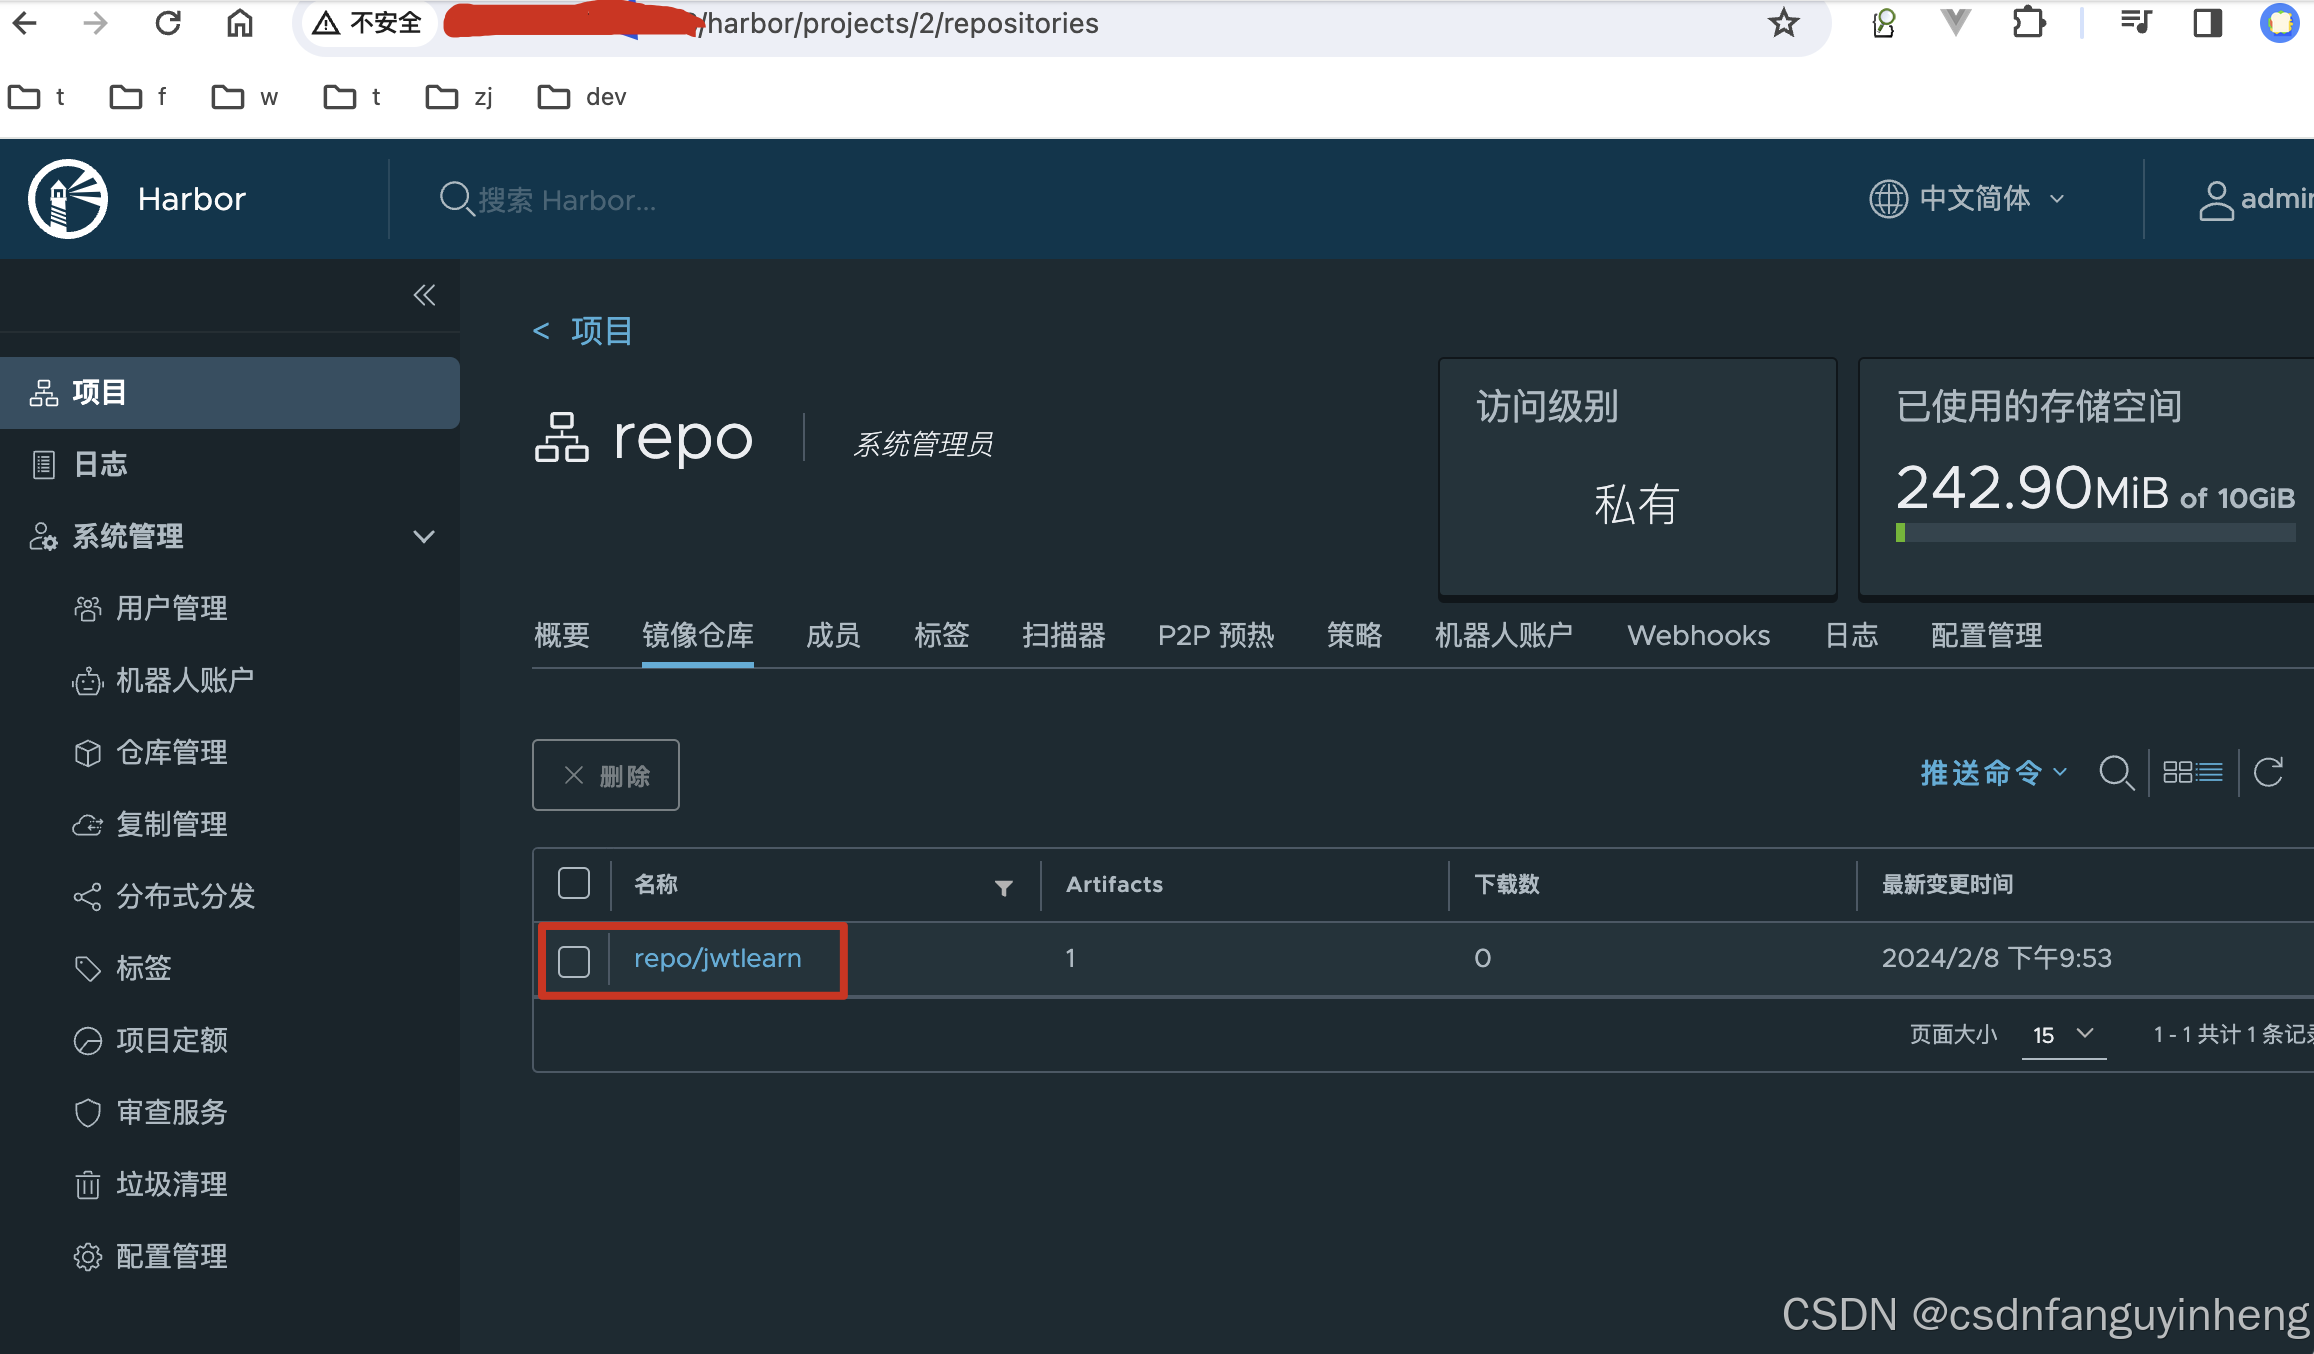Refresh the repository list
The width and height of the screenshot is (2314, 1354).
tap(2268, 772)
